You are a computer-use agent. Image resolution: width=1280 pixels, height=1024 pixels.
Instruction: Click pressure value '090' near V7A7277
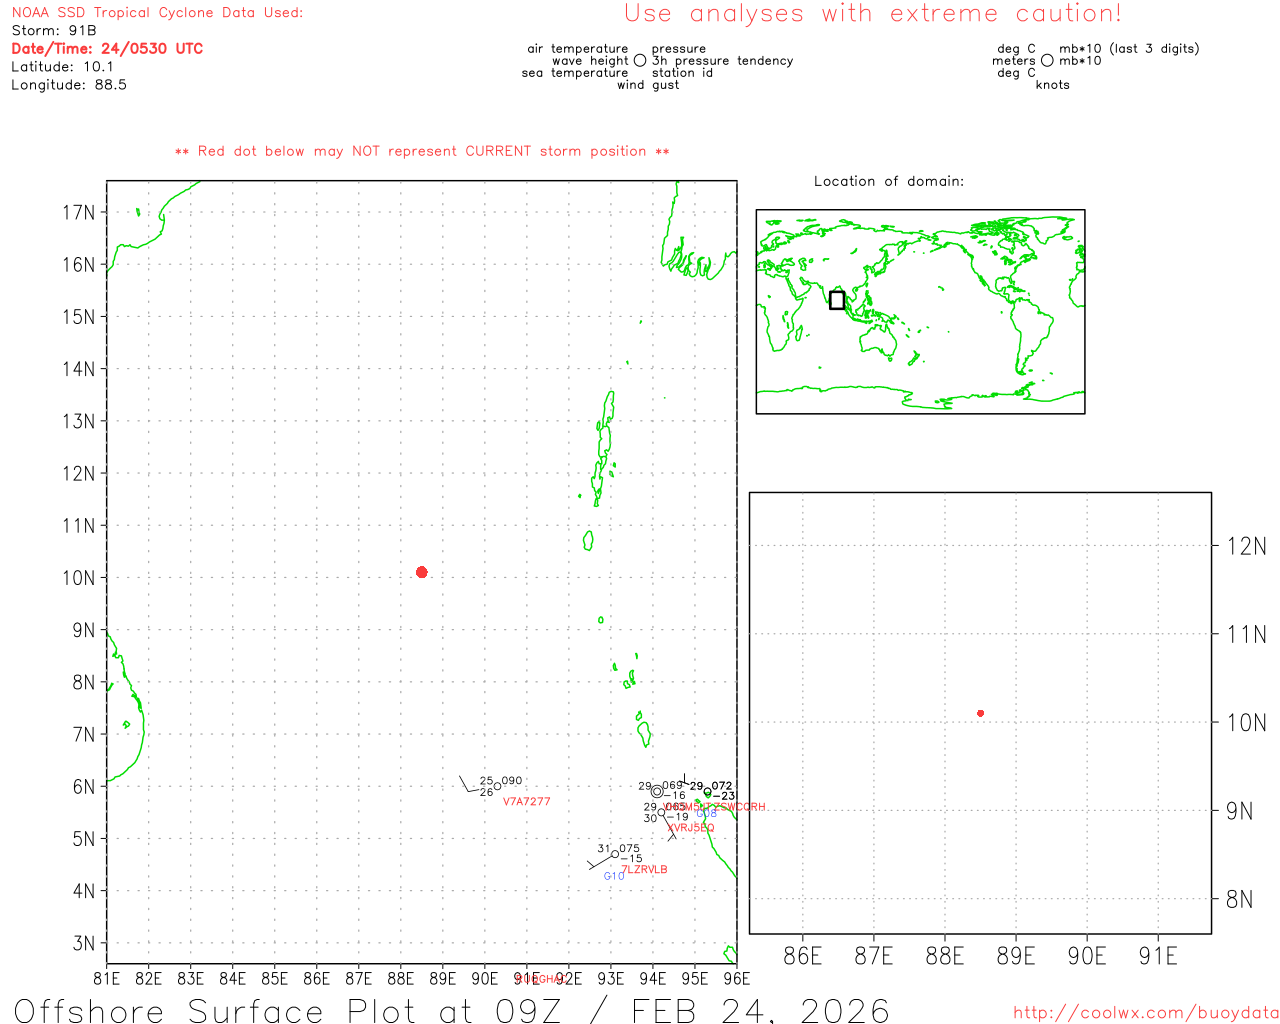512,781
